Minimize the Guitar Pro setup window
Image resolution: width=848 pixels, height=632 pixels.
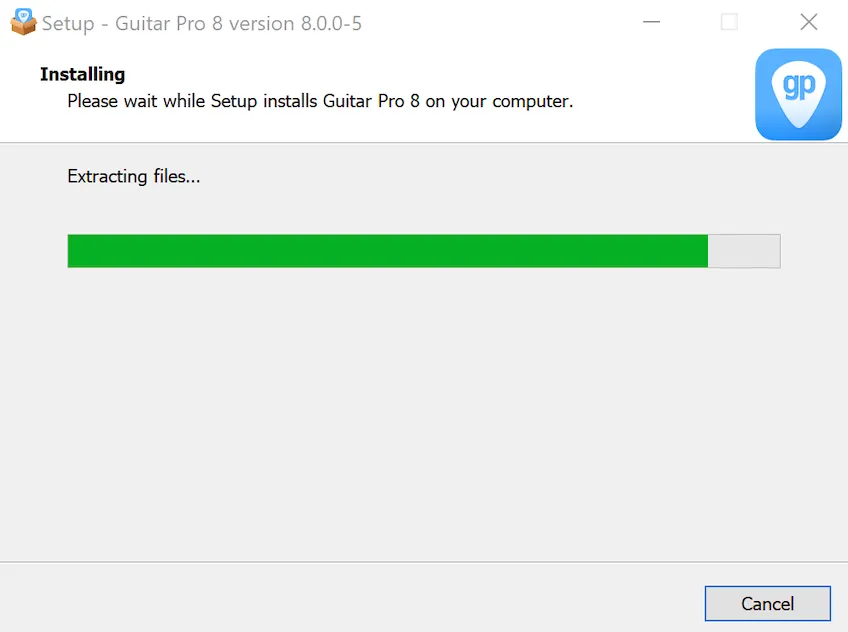(651, 22)
